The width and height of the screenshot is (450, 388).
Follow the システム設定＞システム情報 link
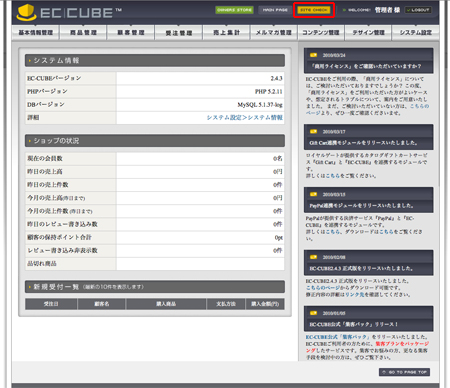[x=245, y=117]
